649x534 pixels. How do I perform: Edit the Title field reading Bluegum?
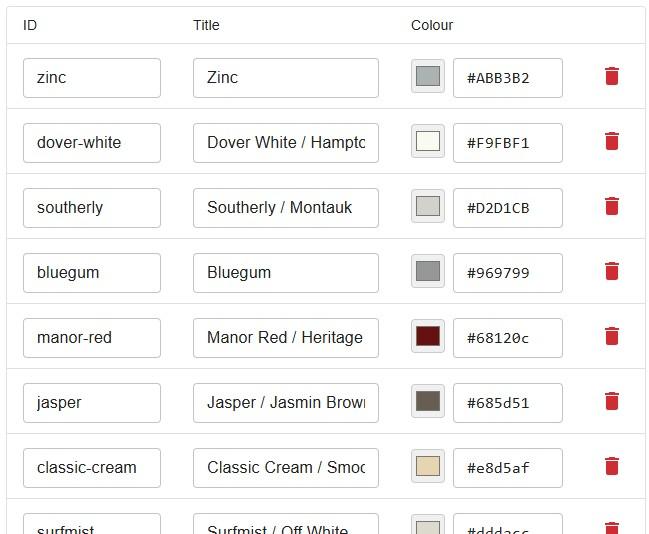click(x=286, y=273)
